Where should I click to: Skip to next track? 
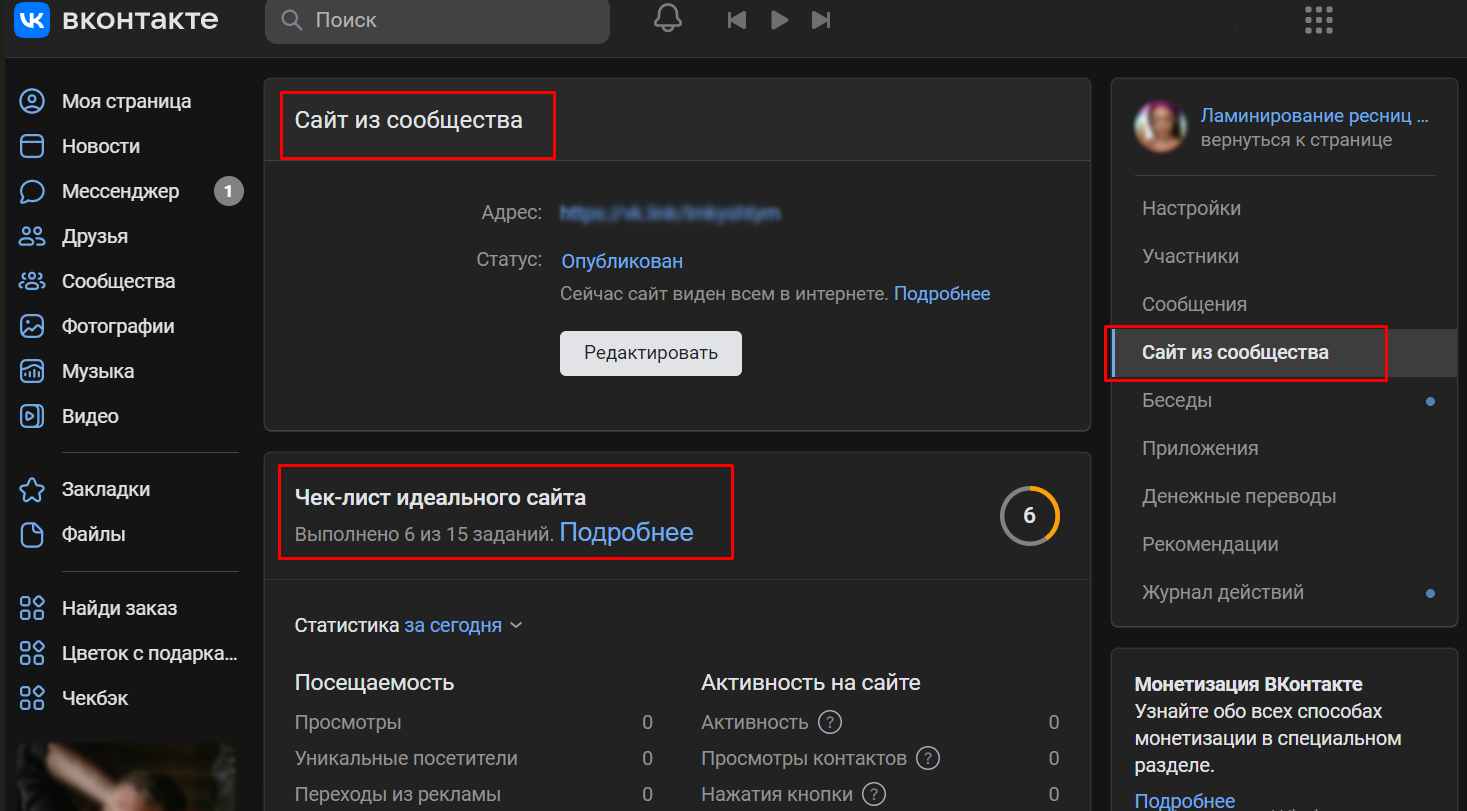tap(821, 20)
